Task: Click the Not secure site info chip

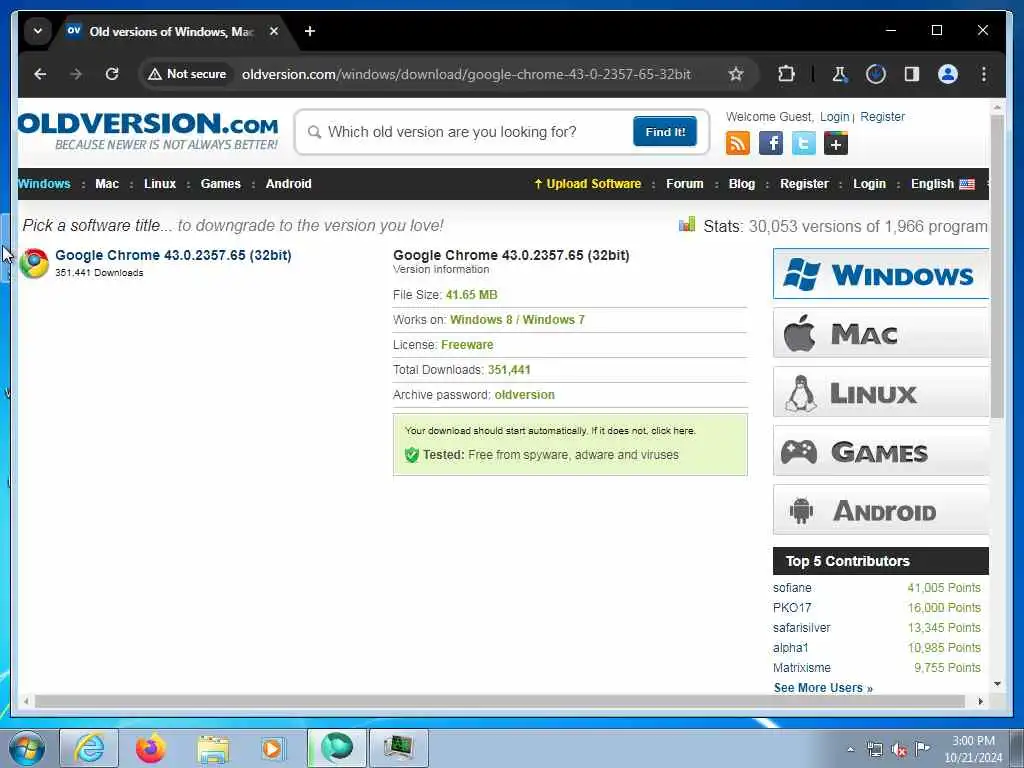Action: (187, 74)
